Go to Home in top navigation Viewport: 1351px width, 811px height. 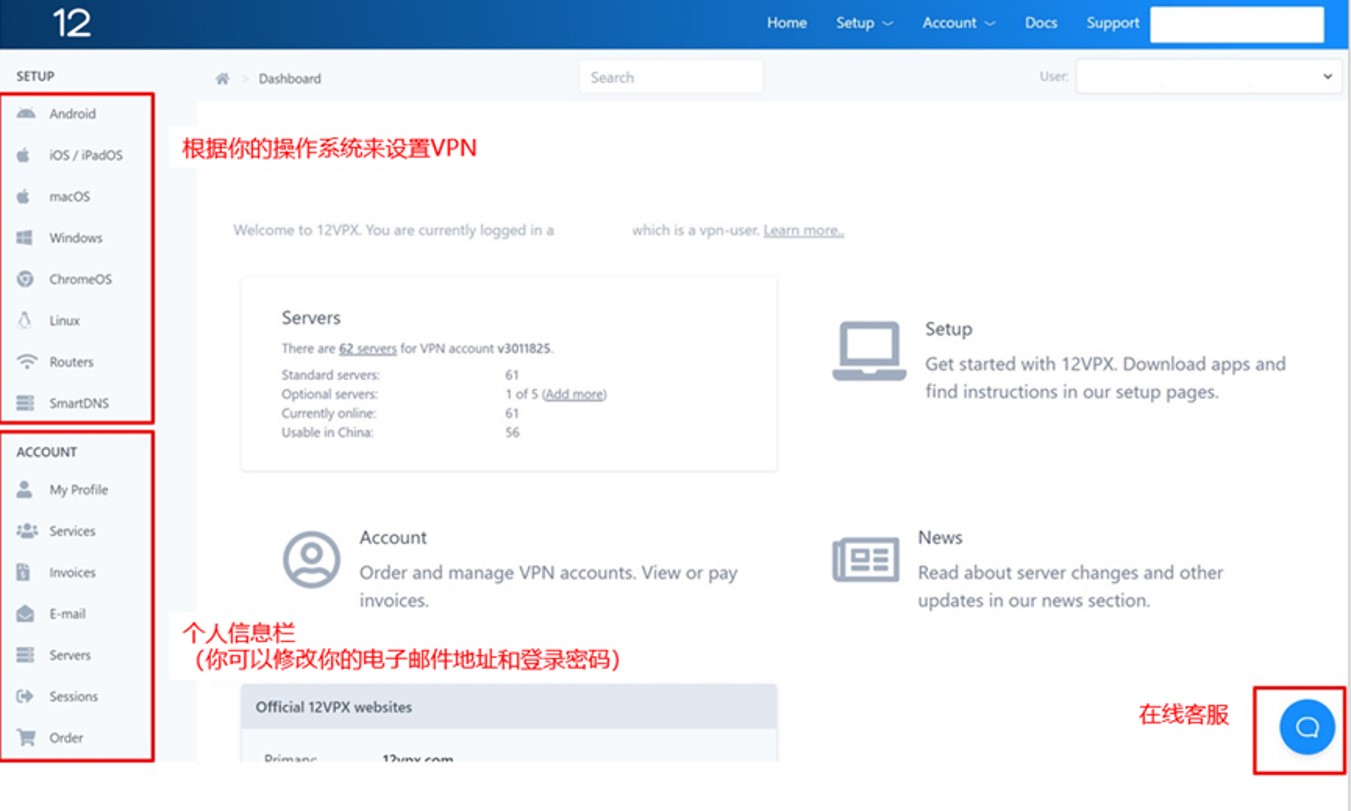click(787, 23)
